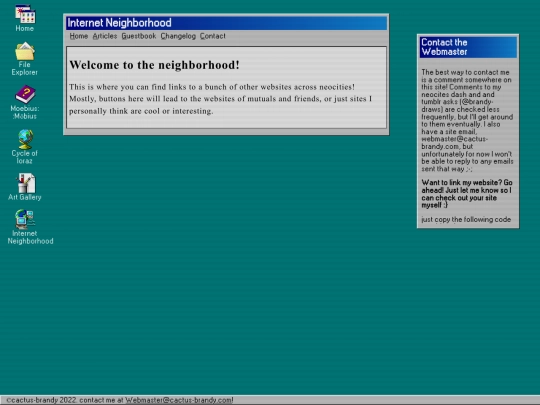Click the "Want to link my website?" bold text

[x=467, y=194]
